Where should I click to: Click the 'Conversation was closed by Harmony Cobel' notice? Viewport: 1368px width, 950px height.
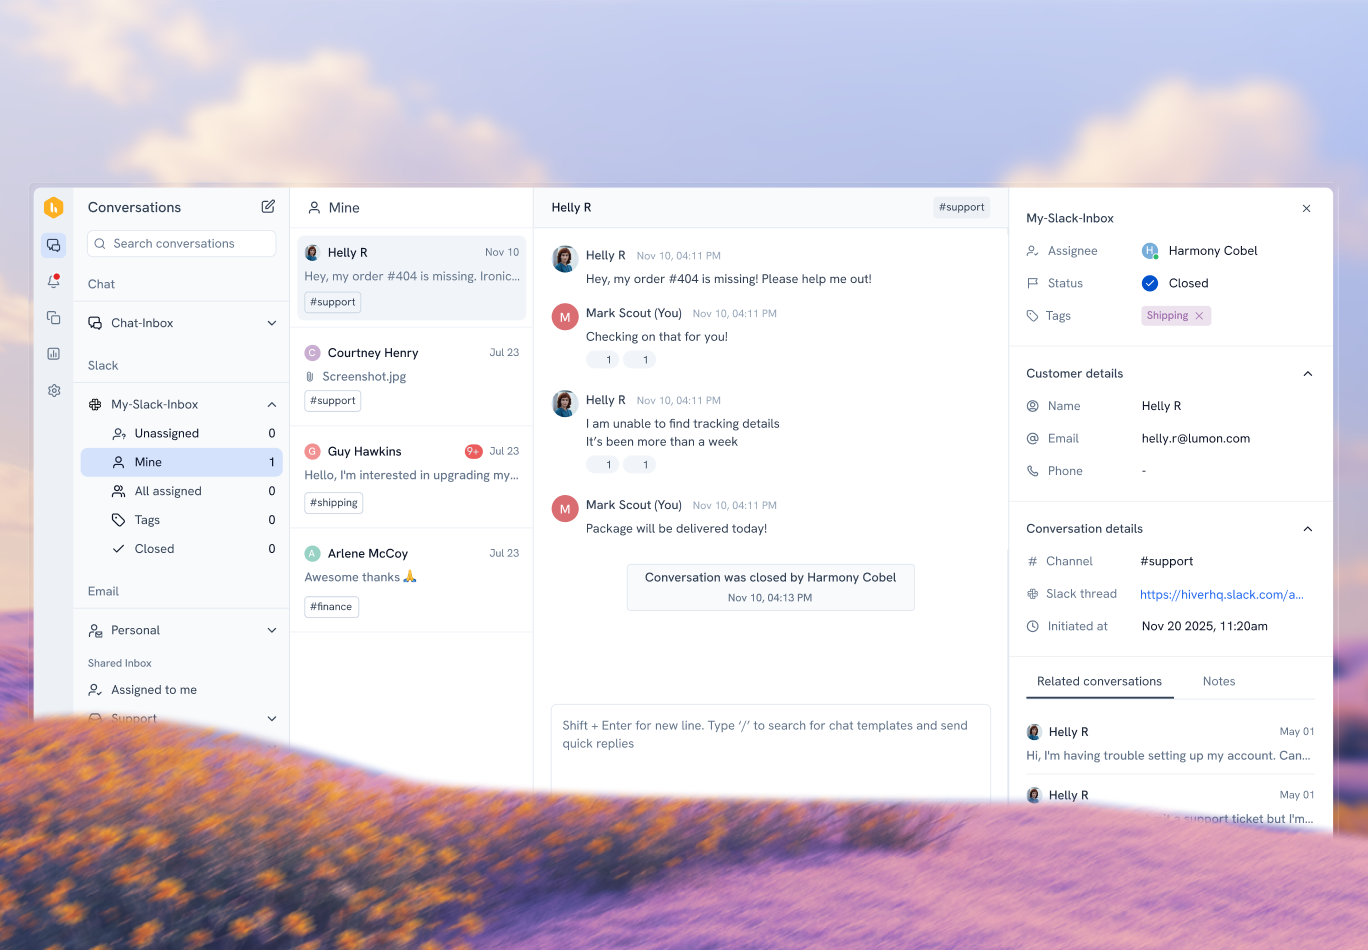point(771,587)
